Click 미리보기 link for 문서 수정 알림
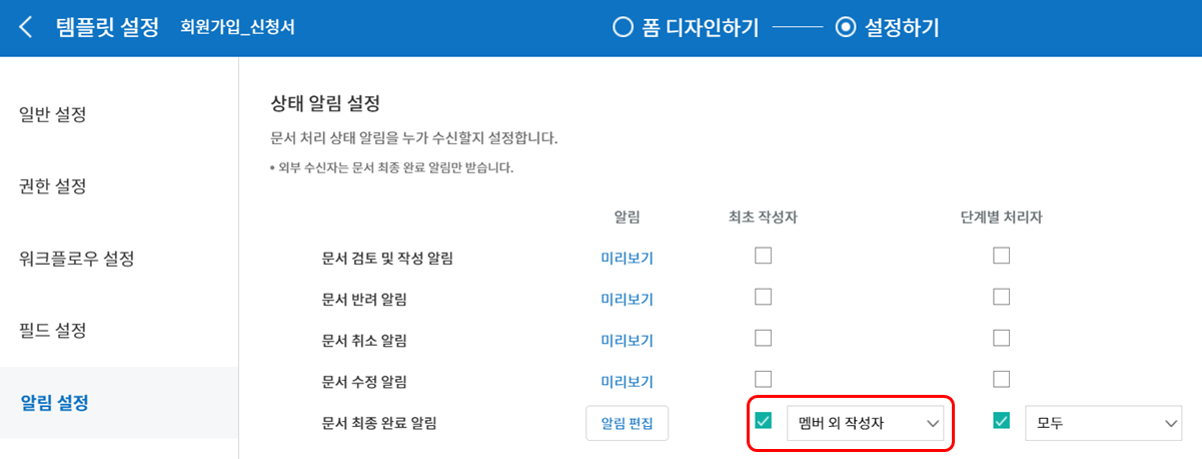This screenshot has height=459, width=1202. (x=626, y=381)
